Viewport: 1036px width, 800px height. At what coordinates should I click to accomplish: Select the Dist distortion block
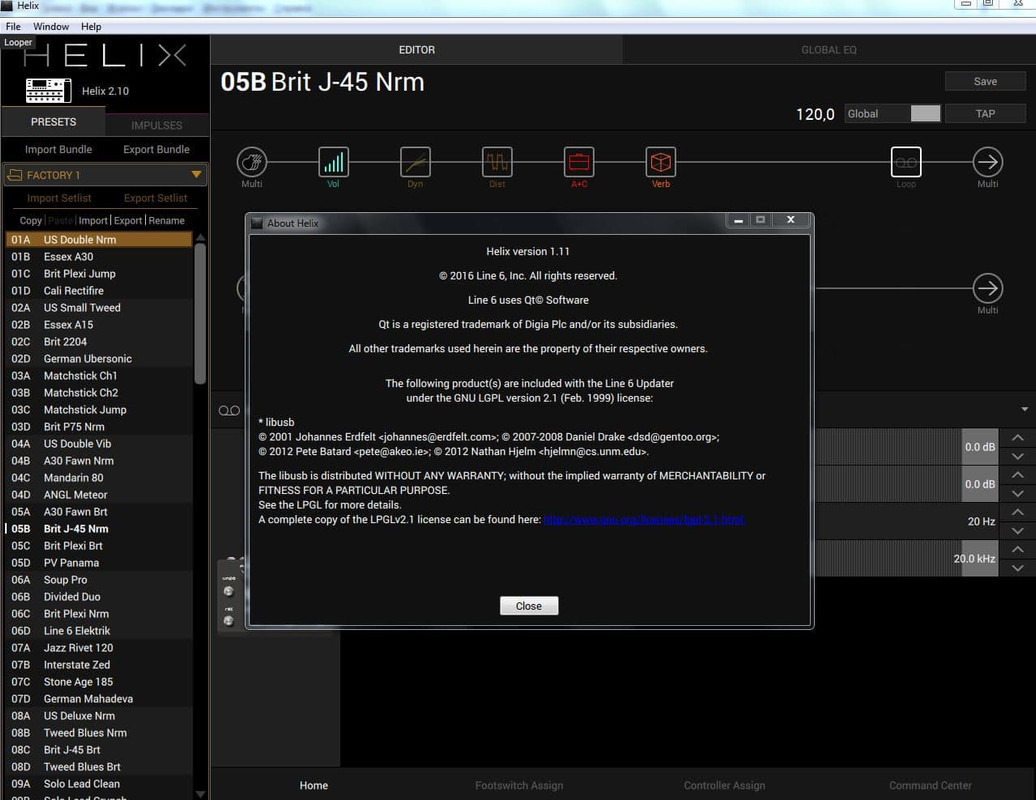[x=498, y=162]
